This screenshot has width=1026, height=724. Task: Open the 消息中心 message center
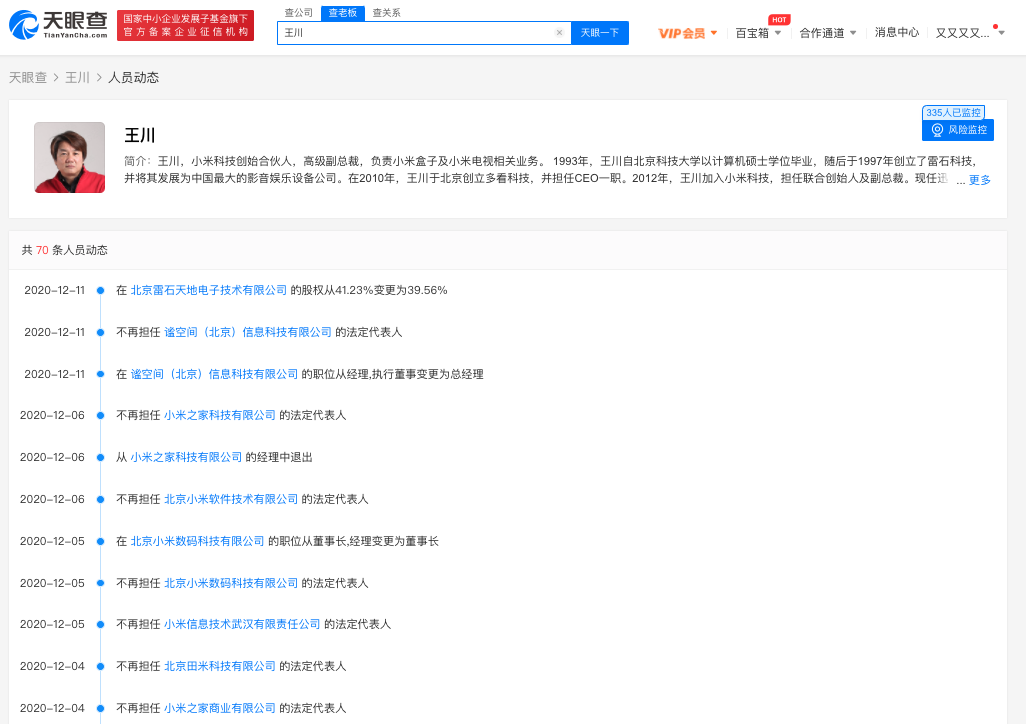coord(896,33)
